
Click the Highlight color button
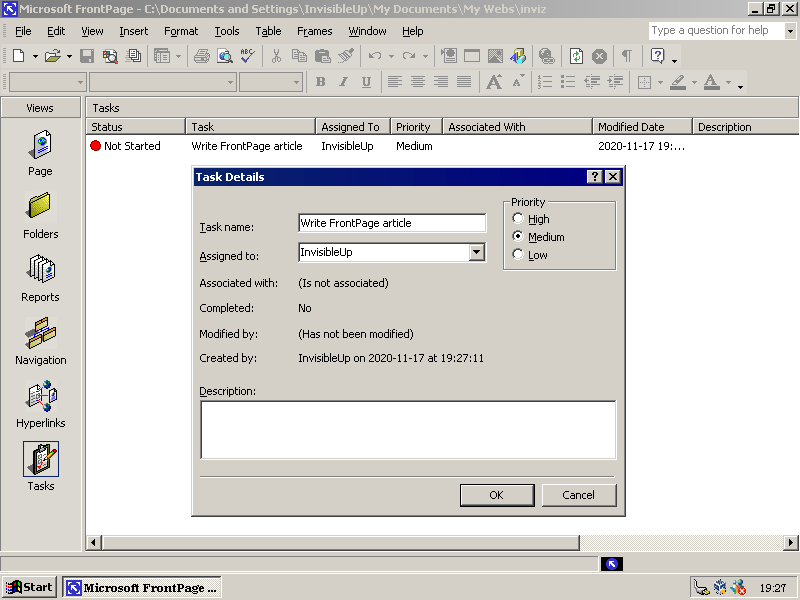tap(678, 82)
